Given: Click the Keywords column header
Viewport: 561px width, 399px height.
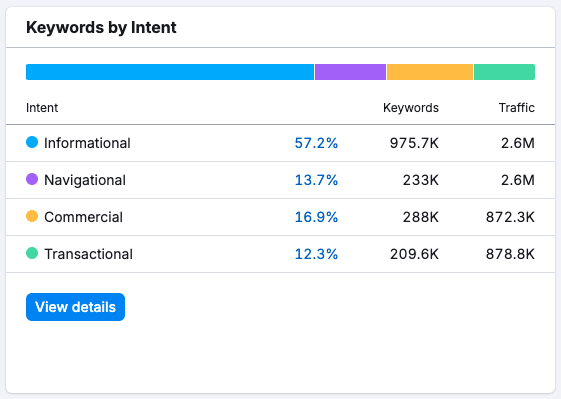Looking at the screenshot, I should tap(411, 108).
